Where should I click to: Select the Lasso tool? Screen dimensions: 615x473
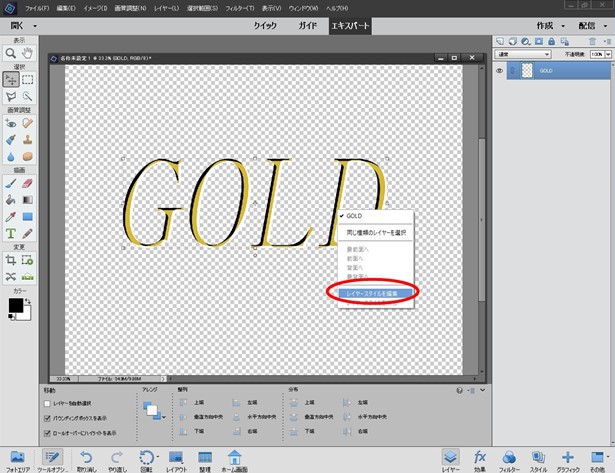click(x=11, y=96)
